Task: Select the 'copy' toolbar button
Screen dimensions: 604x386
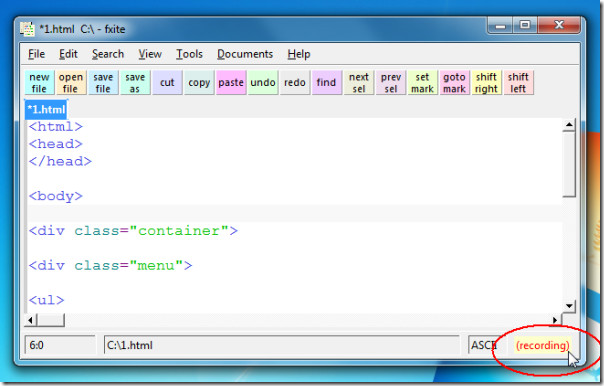Action: (199, 83)
